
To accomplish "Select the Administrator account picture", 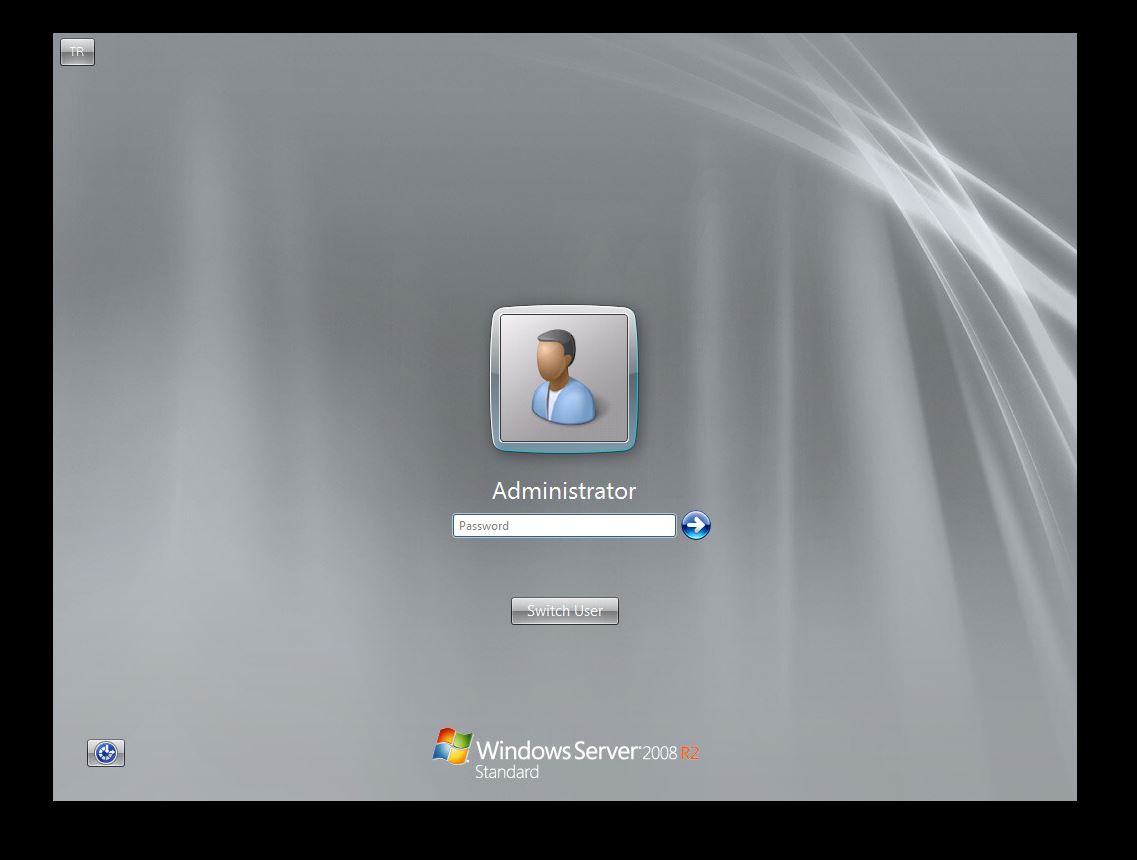I will [x=564, y=379].
